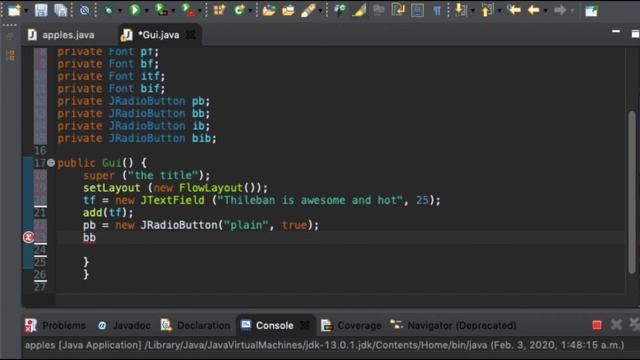This screenshot has width=640, height=360.
Task: Expand the Run configurations dropdown
Action: [147, 11]
